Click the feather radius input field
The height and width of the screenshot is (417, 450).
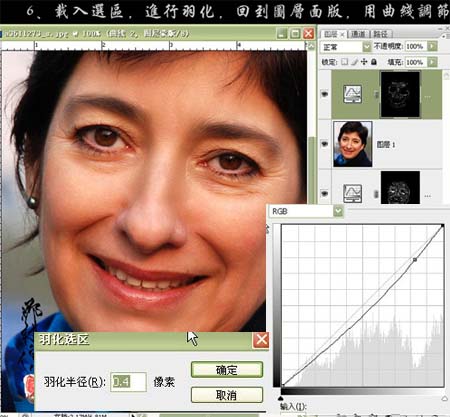click(128, 382)
